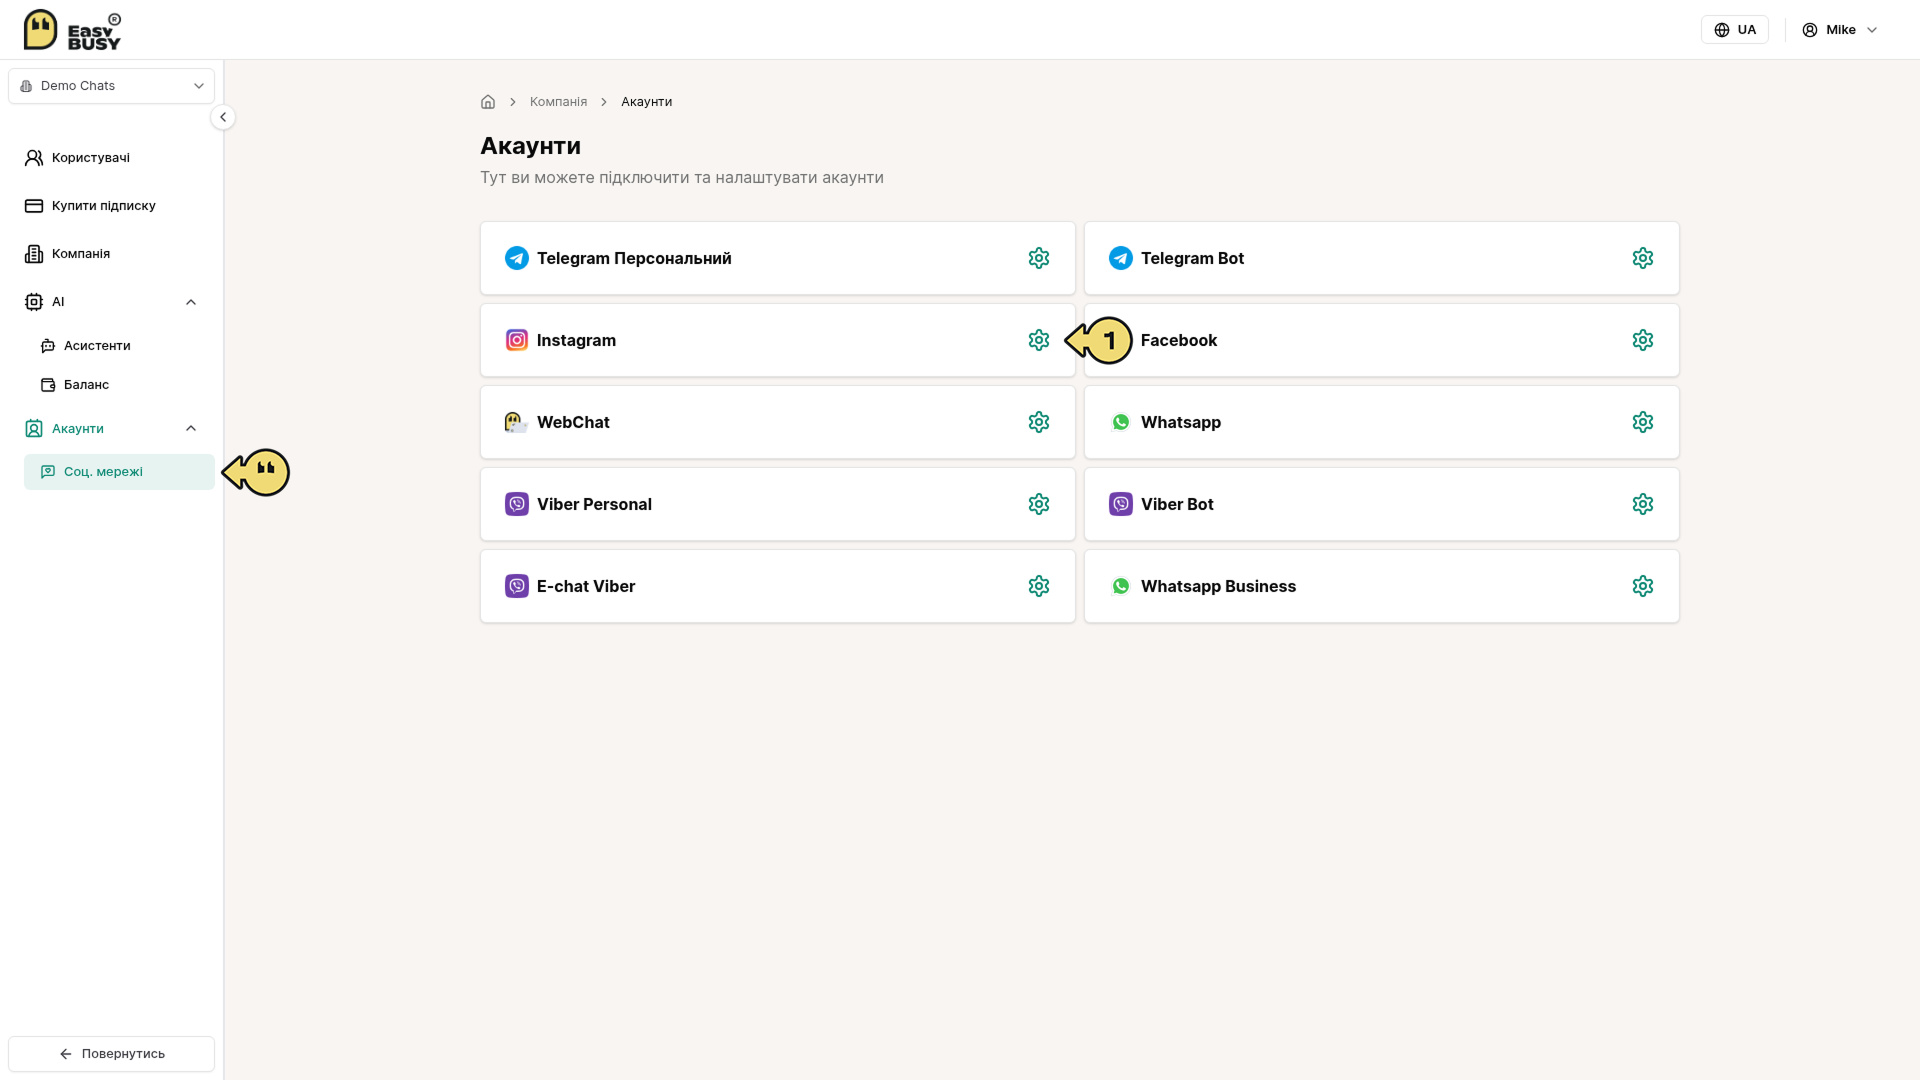Click the Повернутись button
The width and height of the screenshot is (1920, 1080).
pos(111,1054)
